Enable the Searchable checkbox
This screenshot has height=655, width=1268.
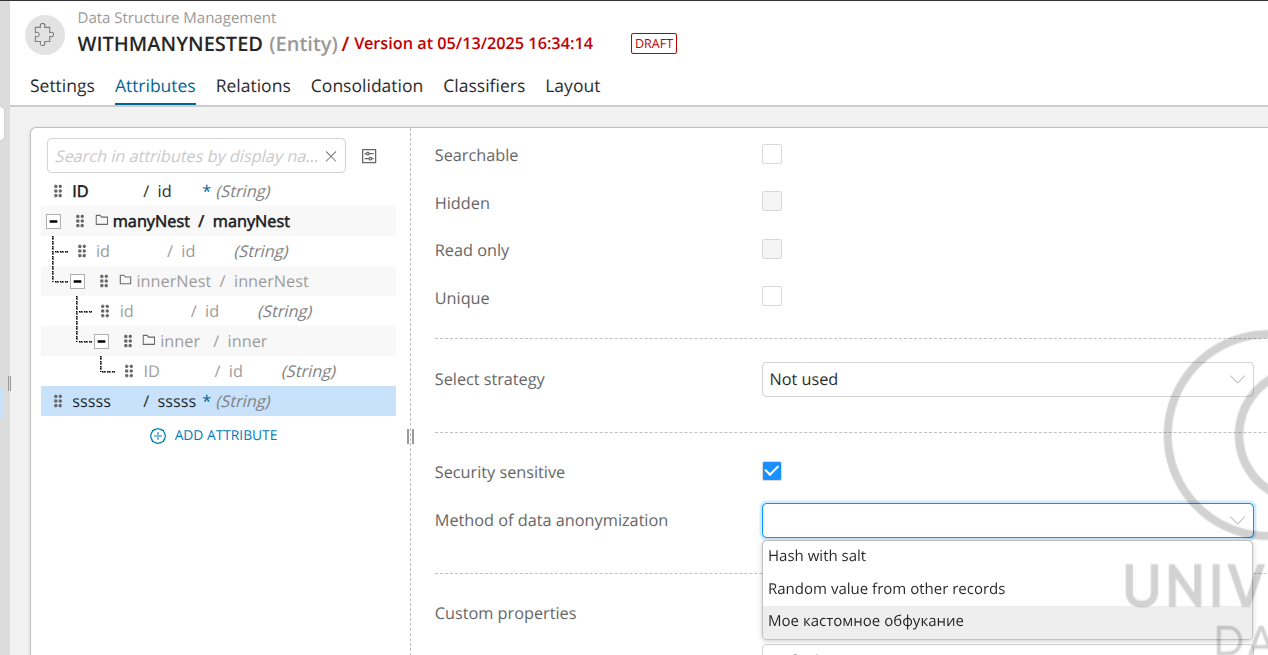pos(771,154)
